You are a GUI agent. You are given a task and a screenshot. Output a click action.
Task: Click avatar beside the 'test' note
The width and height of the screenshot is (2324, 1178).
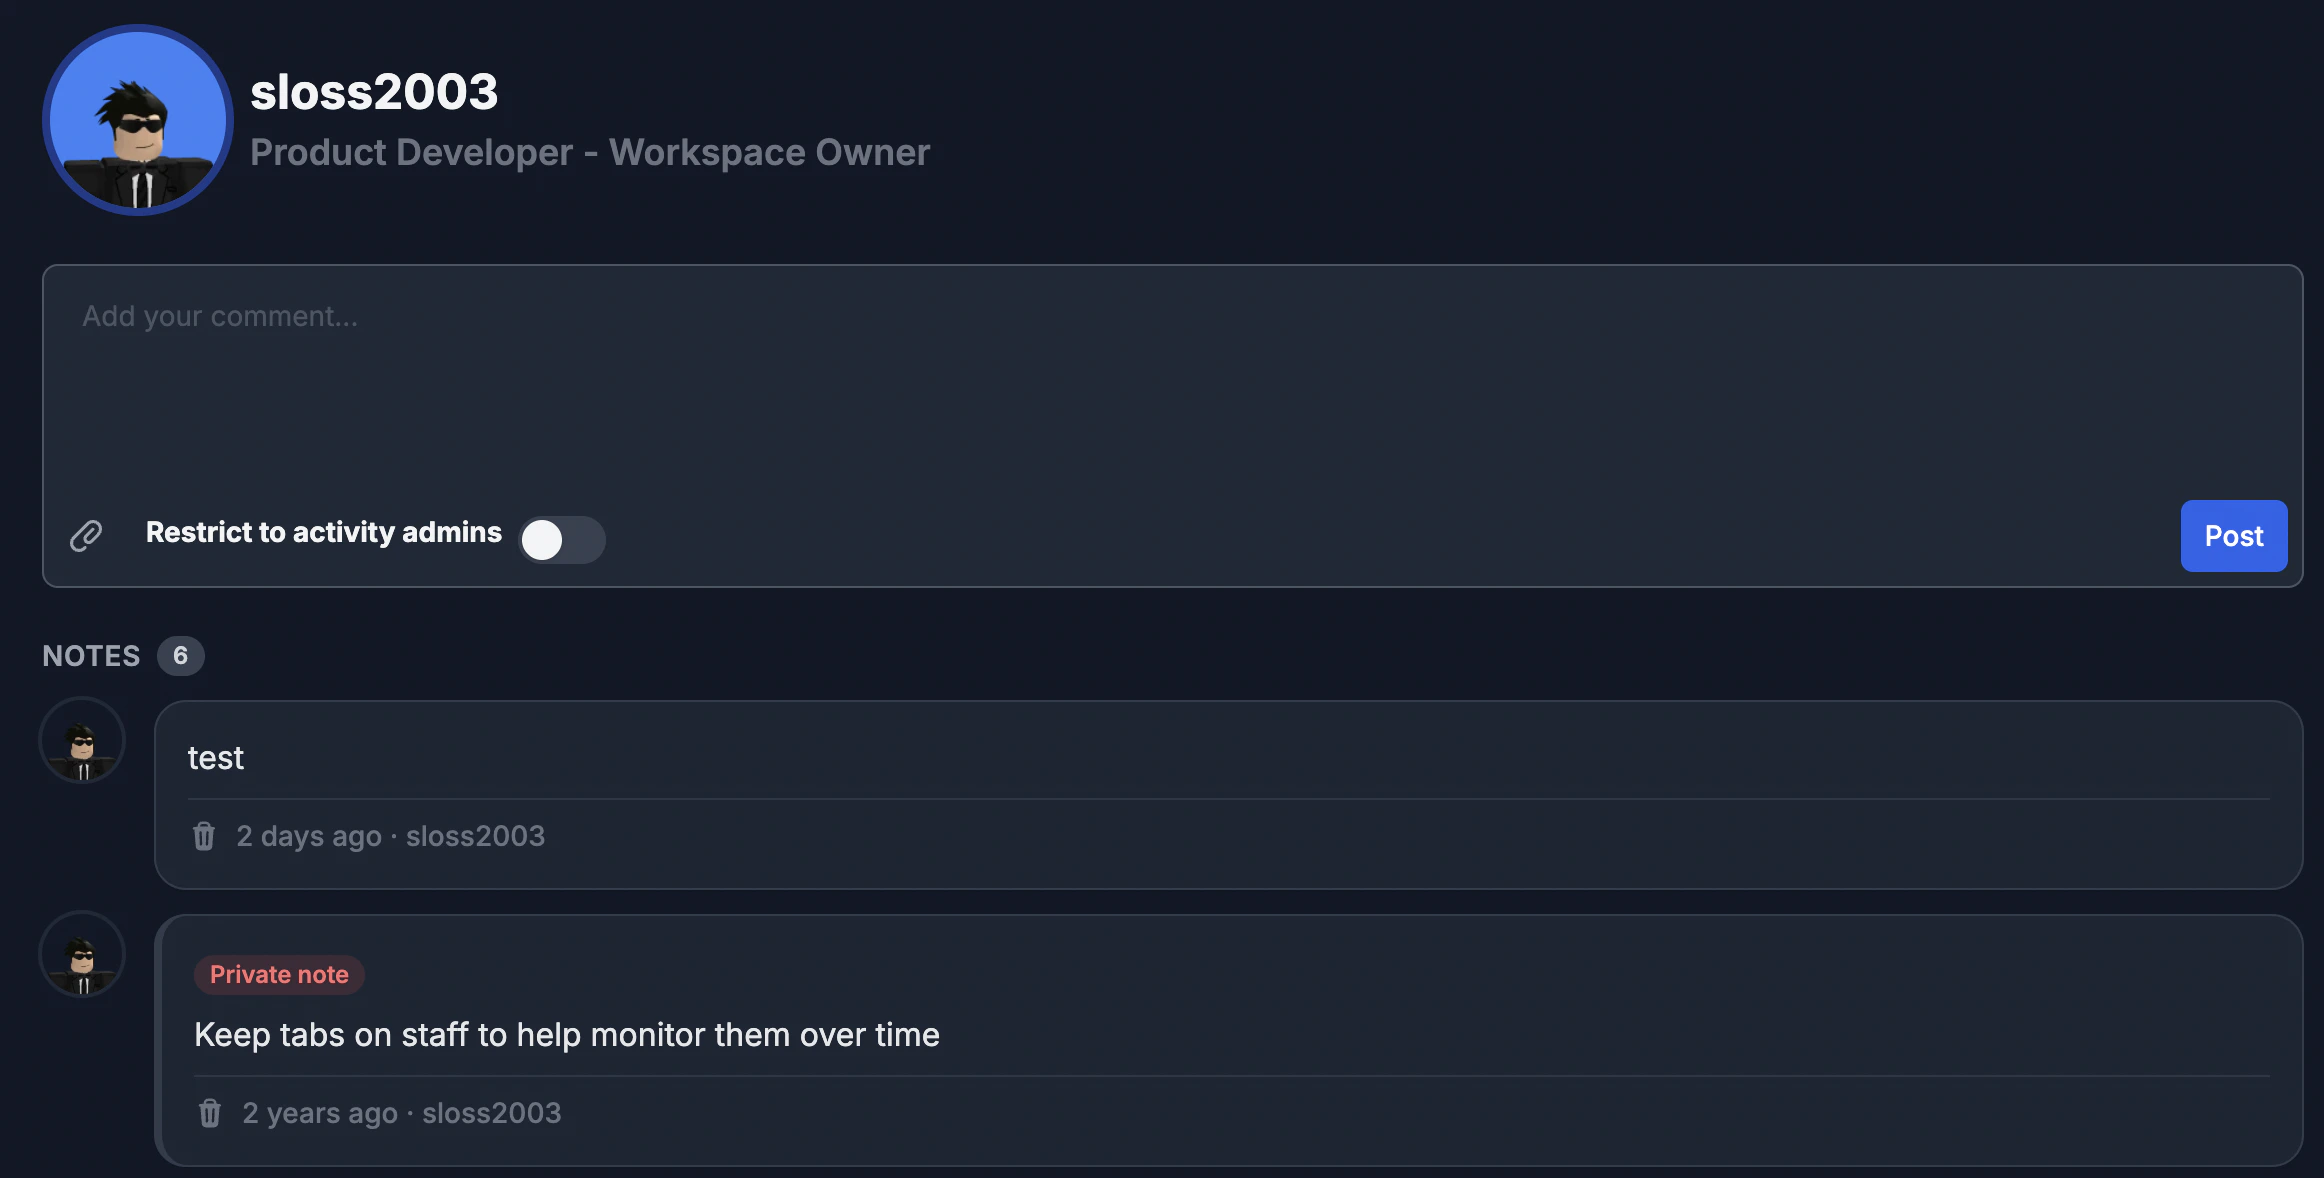click(x=82, y=741)
